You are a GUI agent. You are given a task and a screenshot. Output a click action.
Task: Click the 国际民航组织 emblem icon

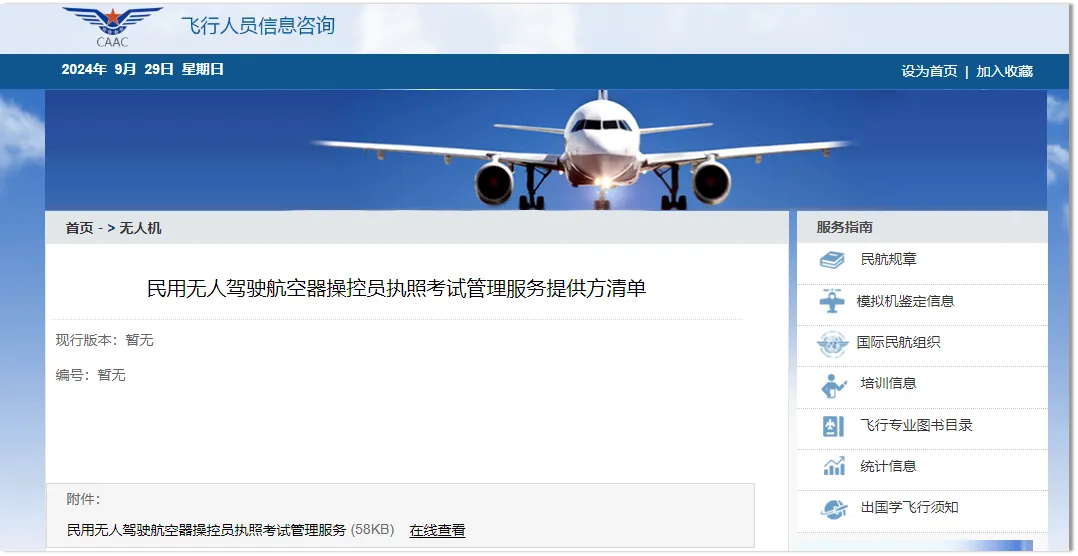tap(833, 344)
